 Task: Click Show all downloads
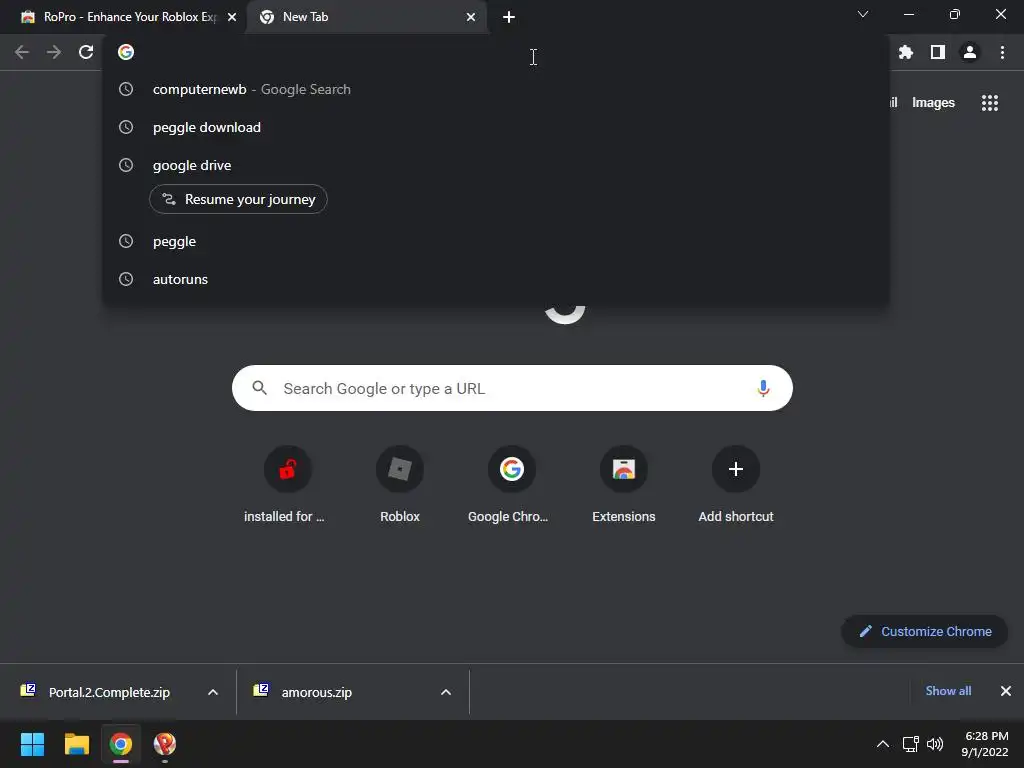[x=948, y=691]
